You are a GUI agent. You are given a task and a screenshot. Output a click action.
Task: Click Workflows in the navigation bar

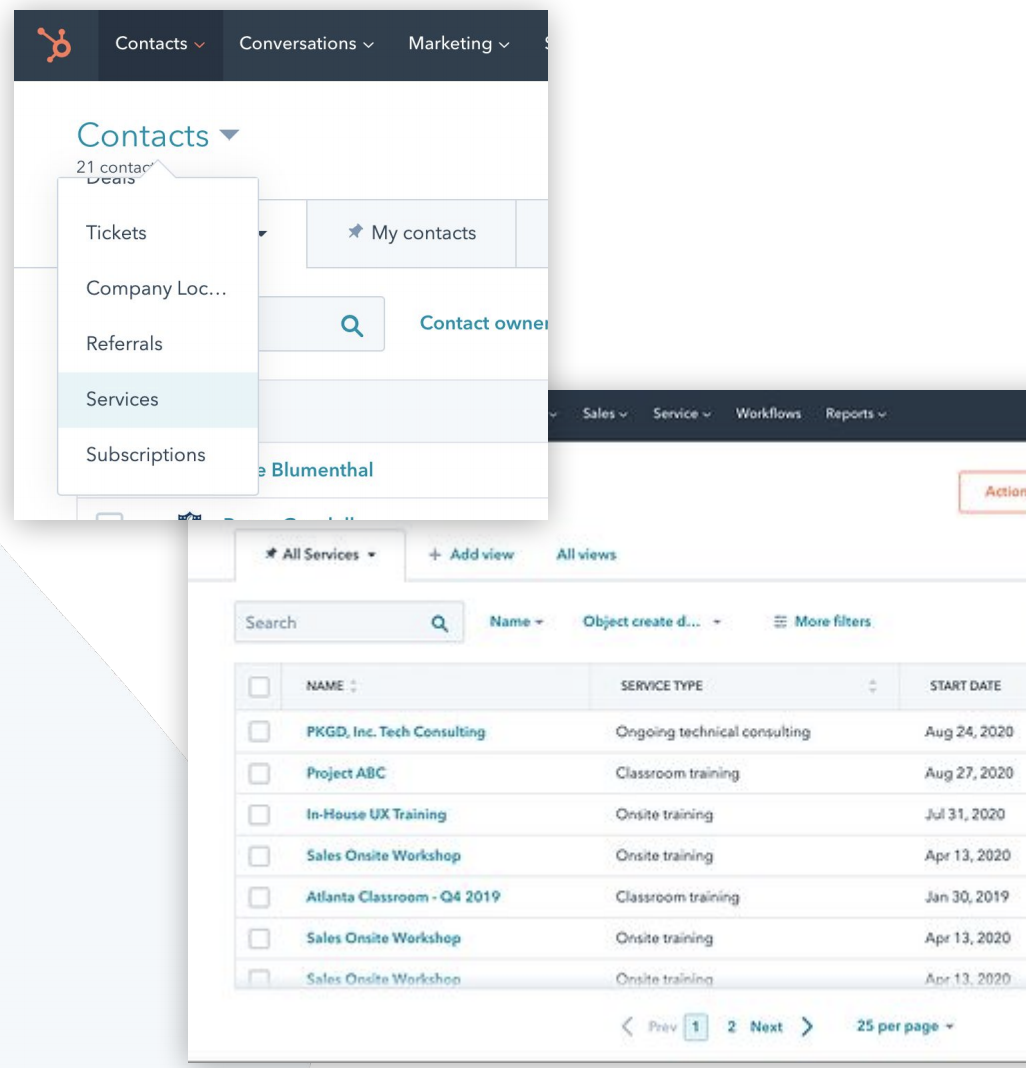(x=768, y=413)
